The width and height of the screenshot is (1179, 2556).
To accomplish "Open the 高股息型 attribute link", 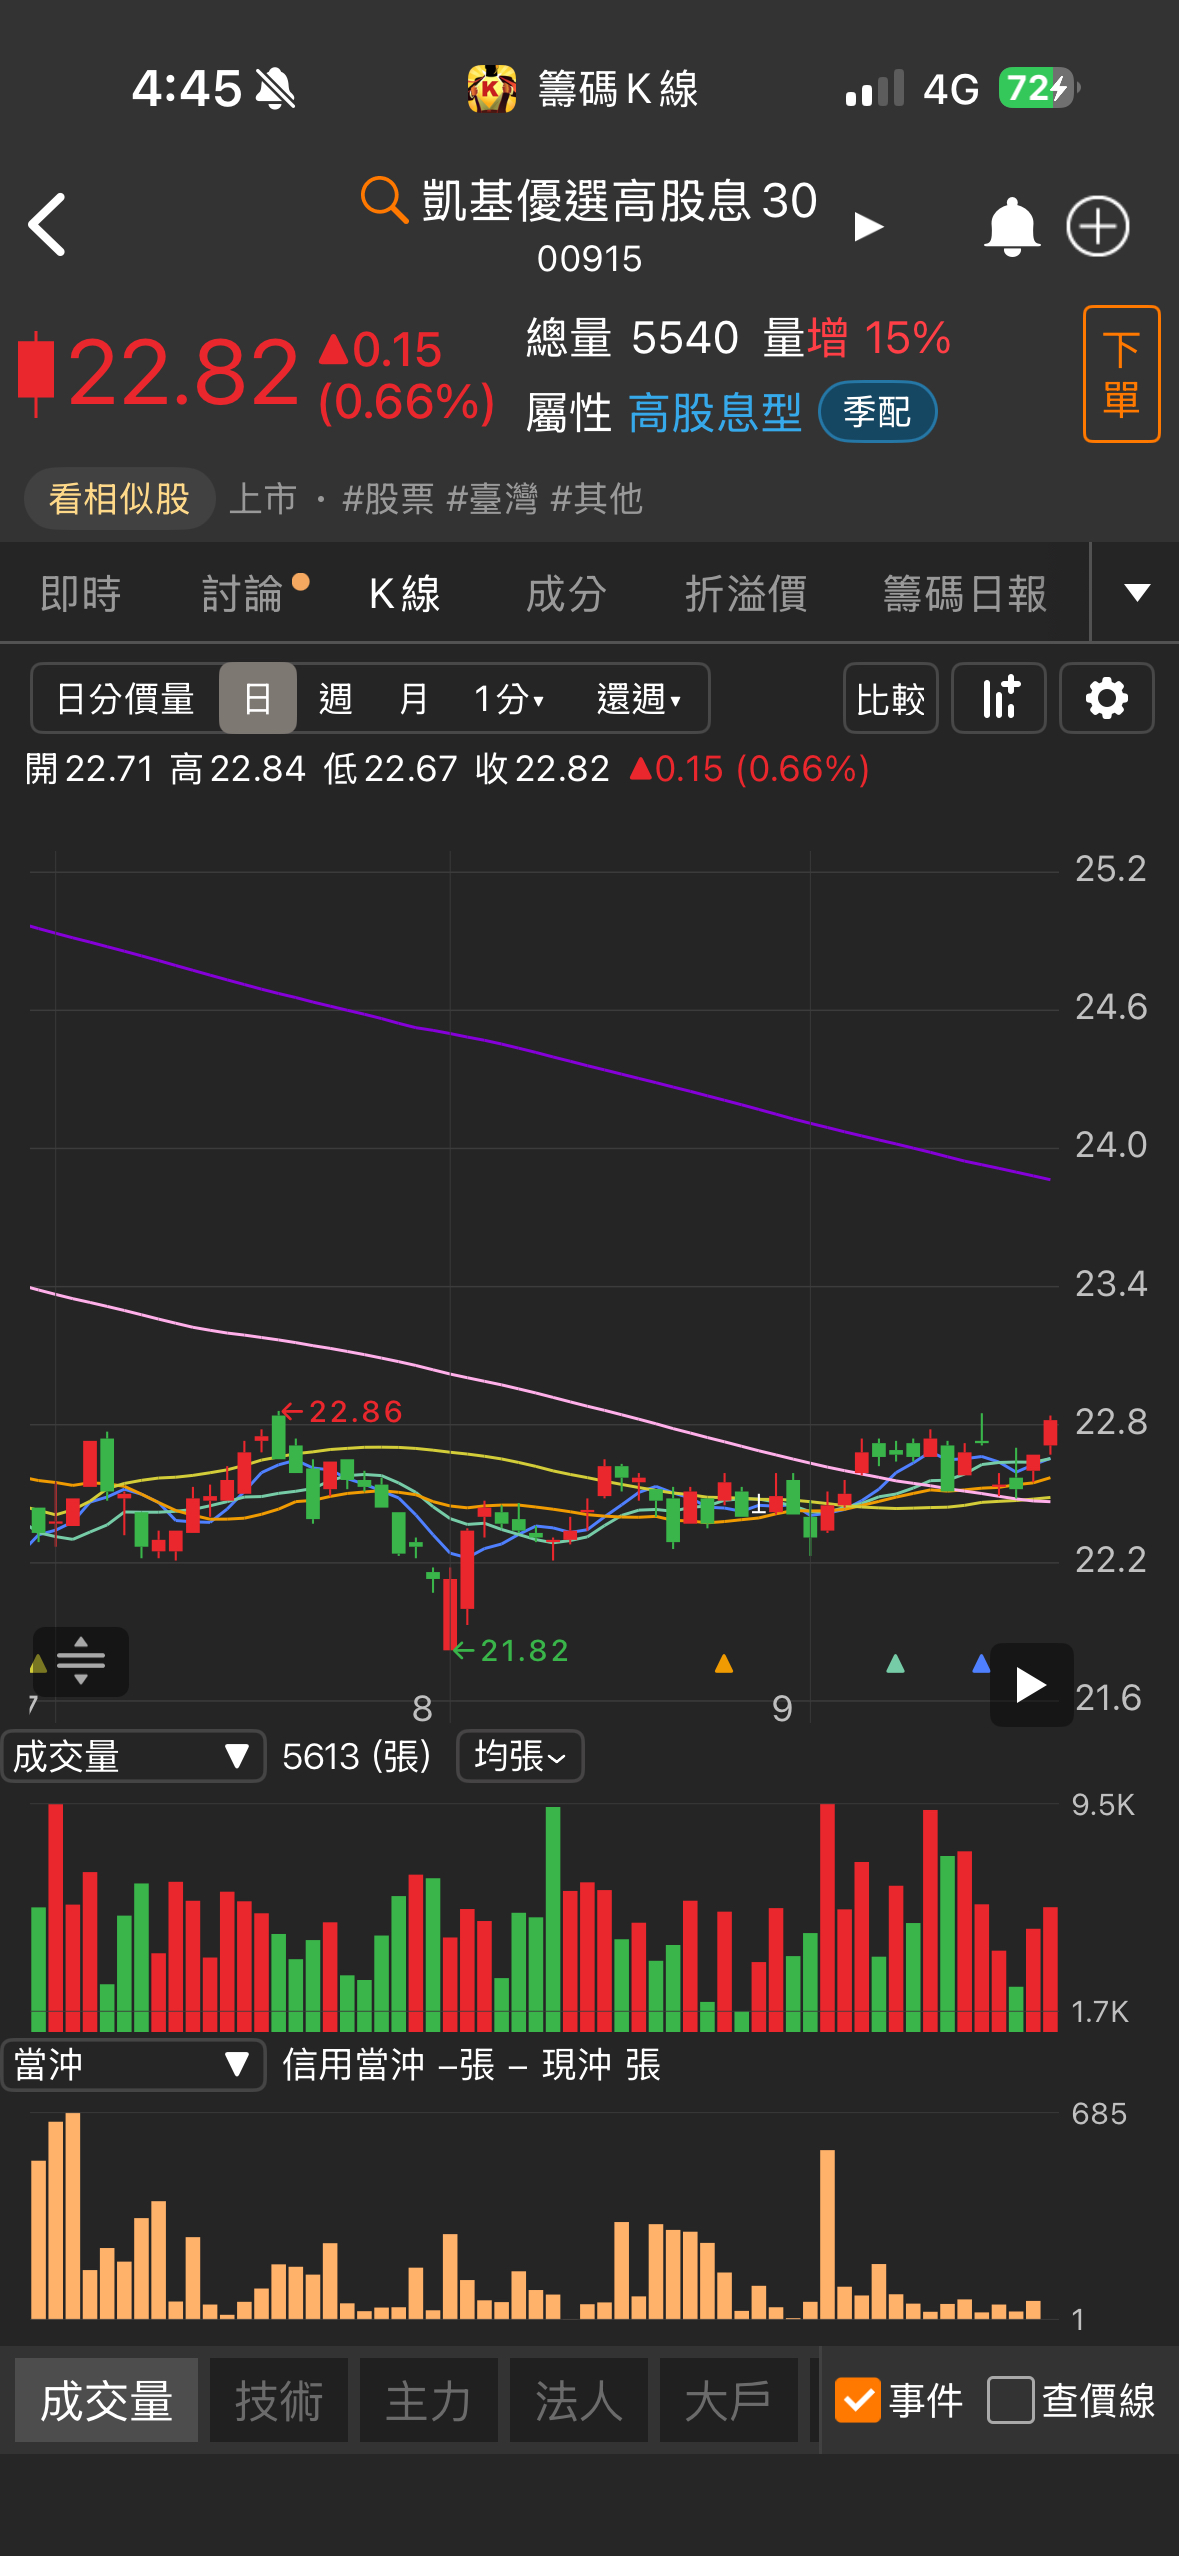I will tap(715, 412).
